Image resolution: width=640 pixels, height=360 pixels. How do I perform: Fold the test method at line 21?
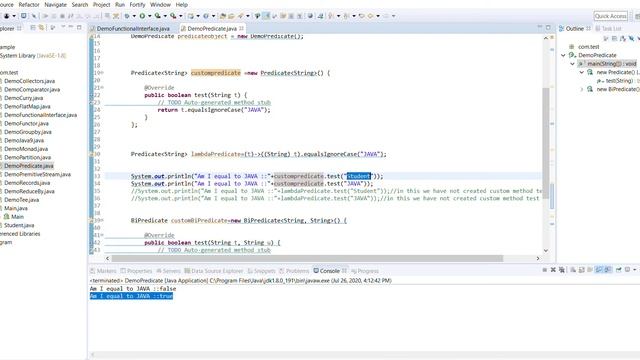[102, 87]
